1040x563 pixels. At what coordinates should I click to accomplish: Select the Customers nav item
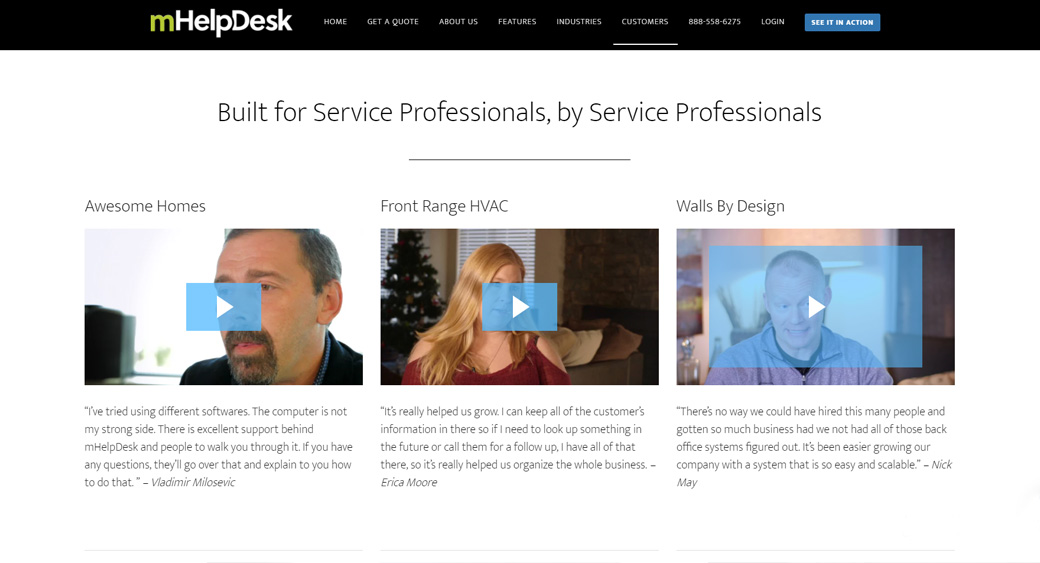point(645,22)
